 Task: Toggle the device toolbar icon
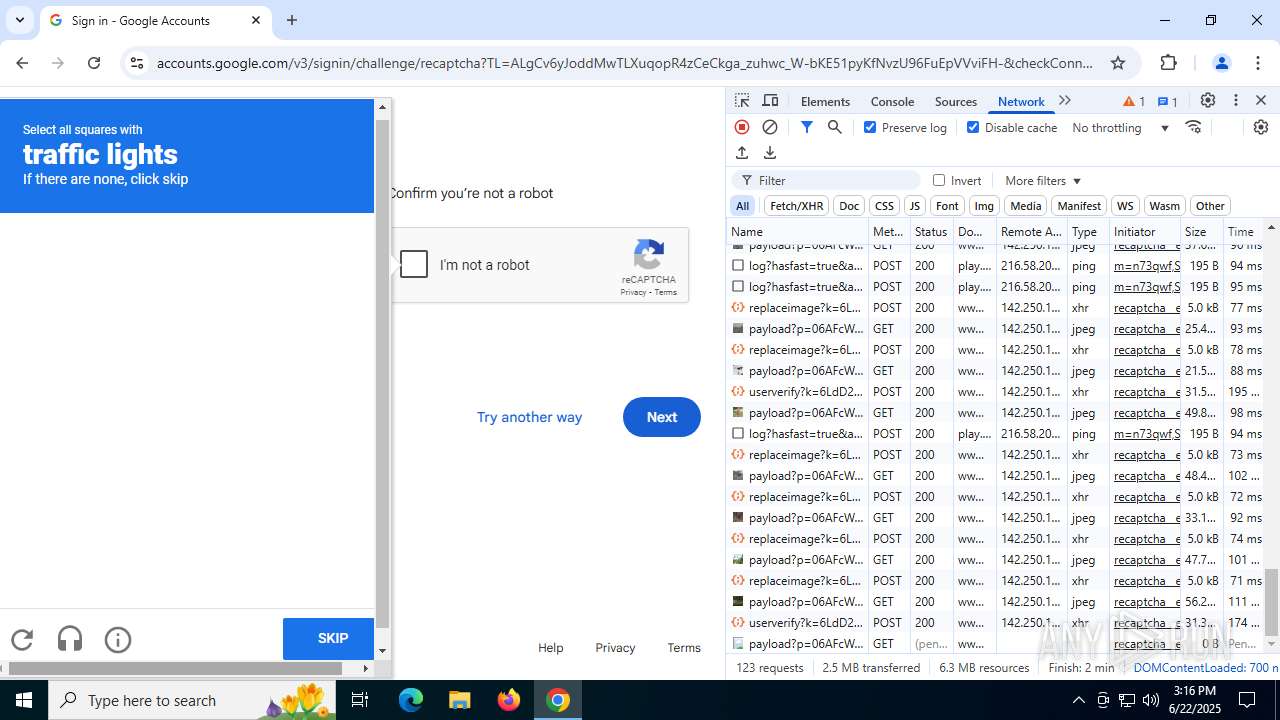770,101
